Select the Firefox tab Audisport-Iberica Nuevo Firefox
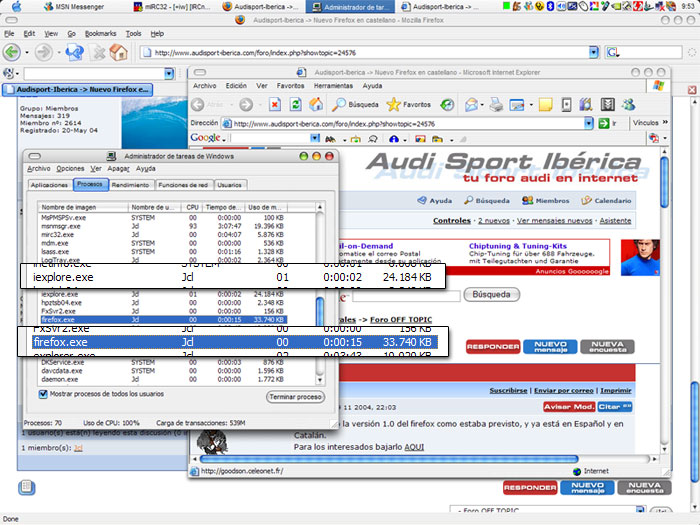This screenshot has width=700, height=525. tap(78, 90)
